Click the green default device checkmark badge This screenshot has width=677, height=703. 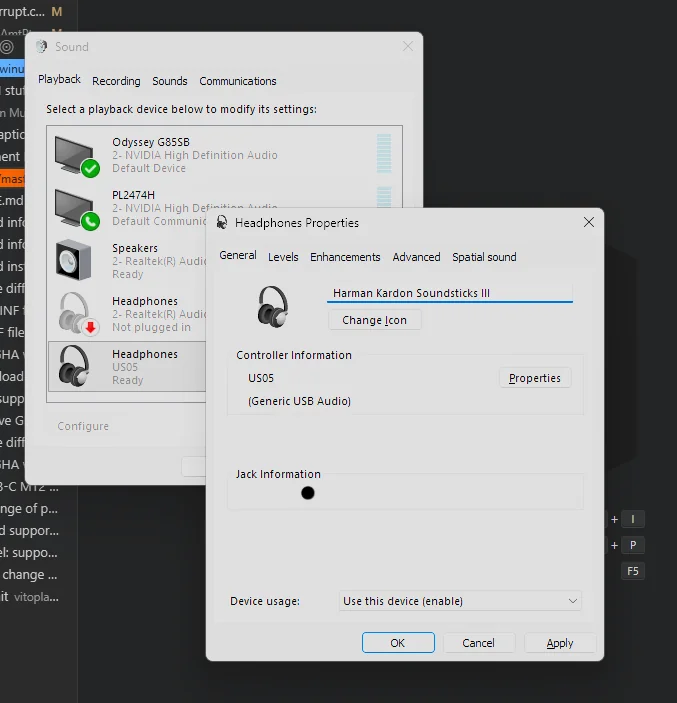[x=91, y=169]
